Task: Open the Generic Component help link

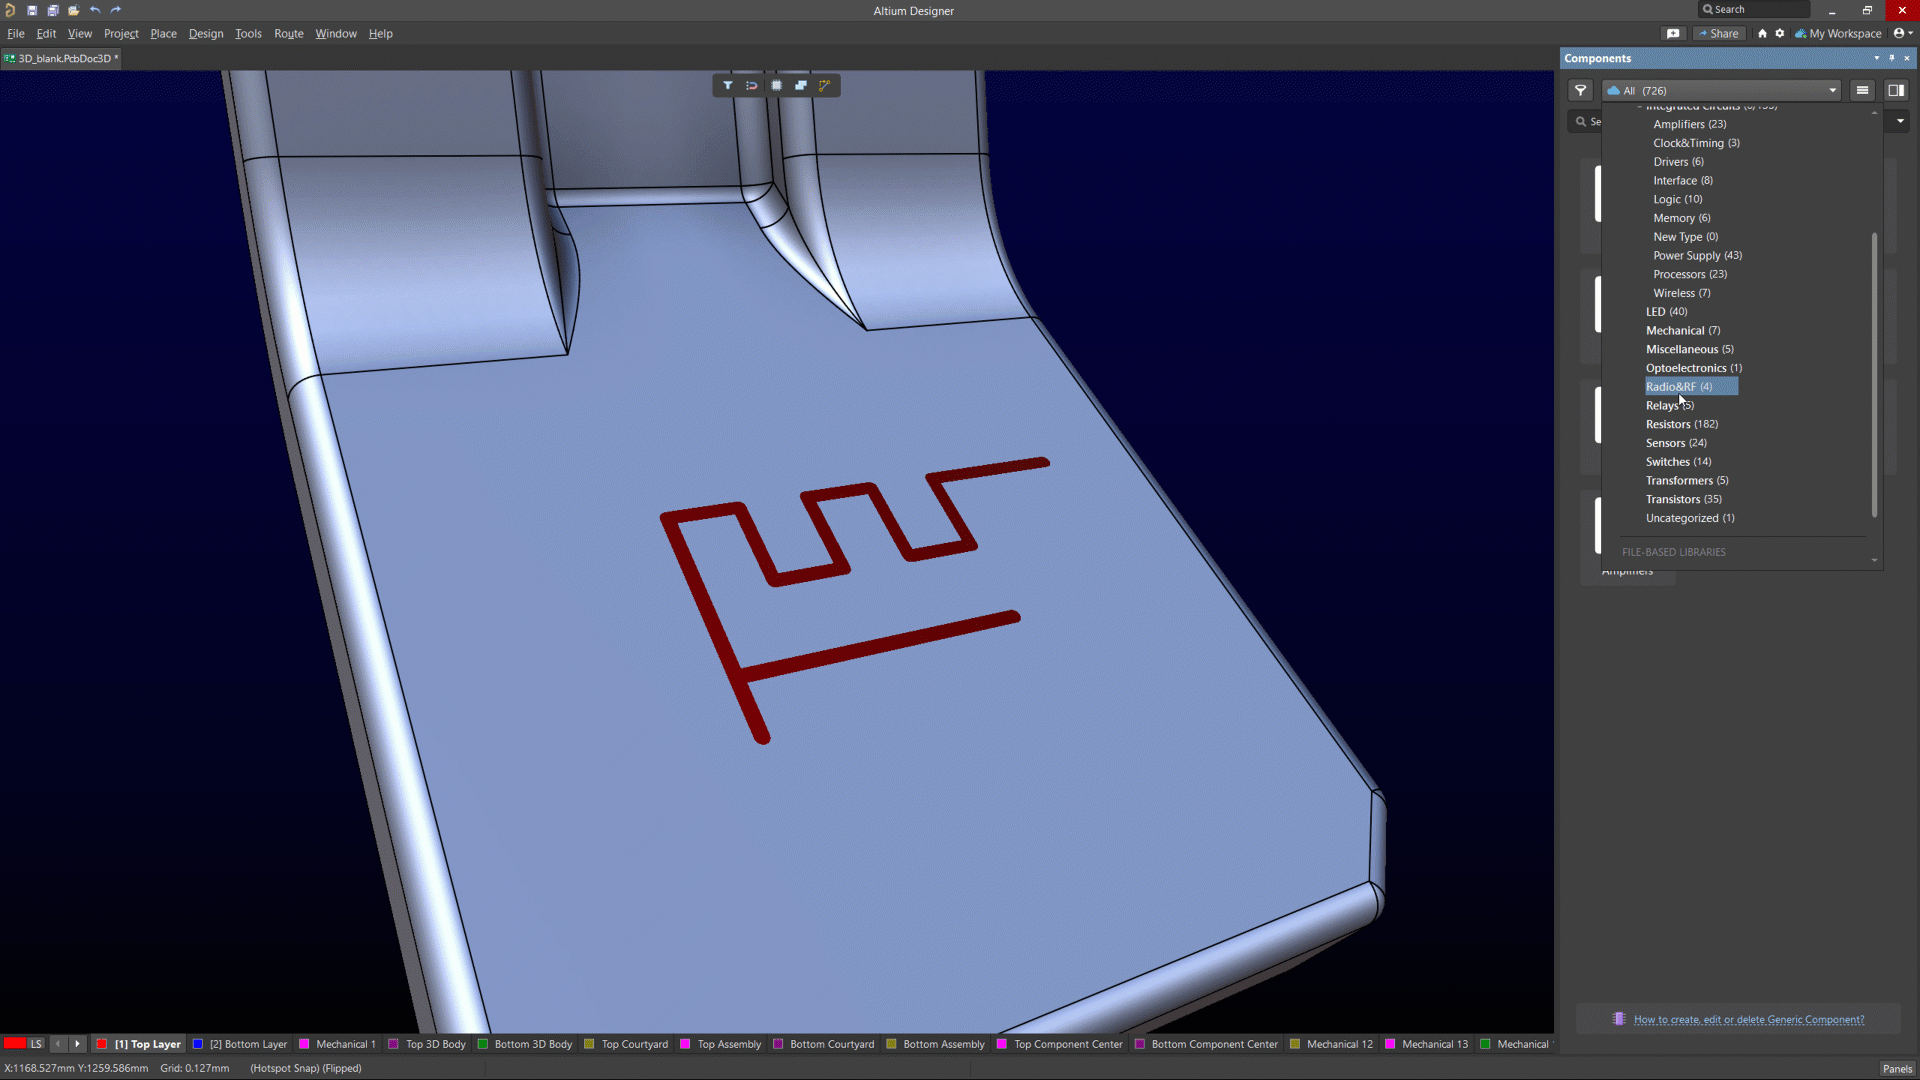Action: pos(1747,1019)
